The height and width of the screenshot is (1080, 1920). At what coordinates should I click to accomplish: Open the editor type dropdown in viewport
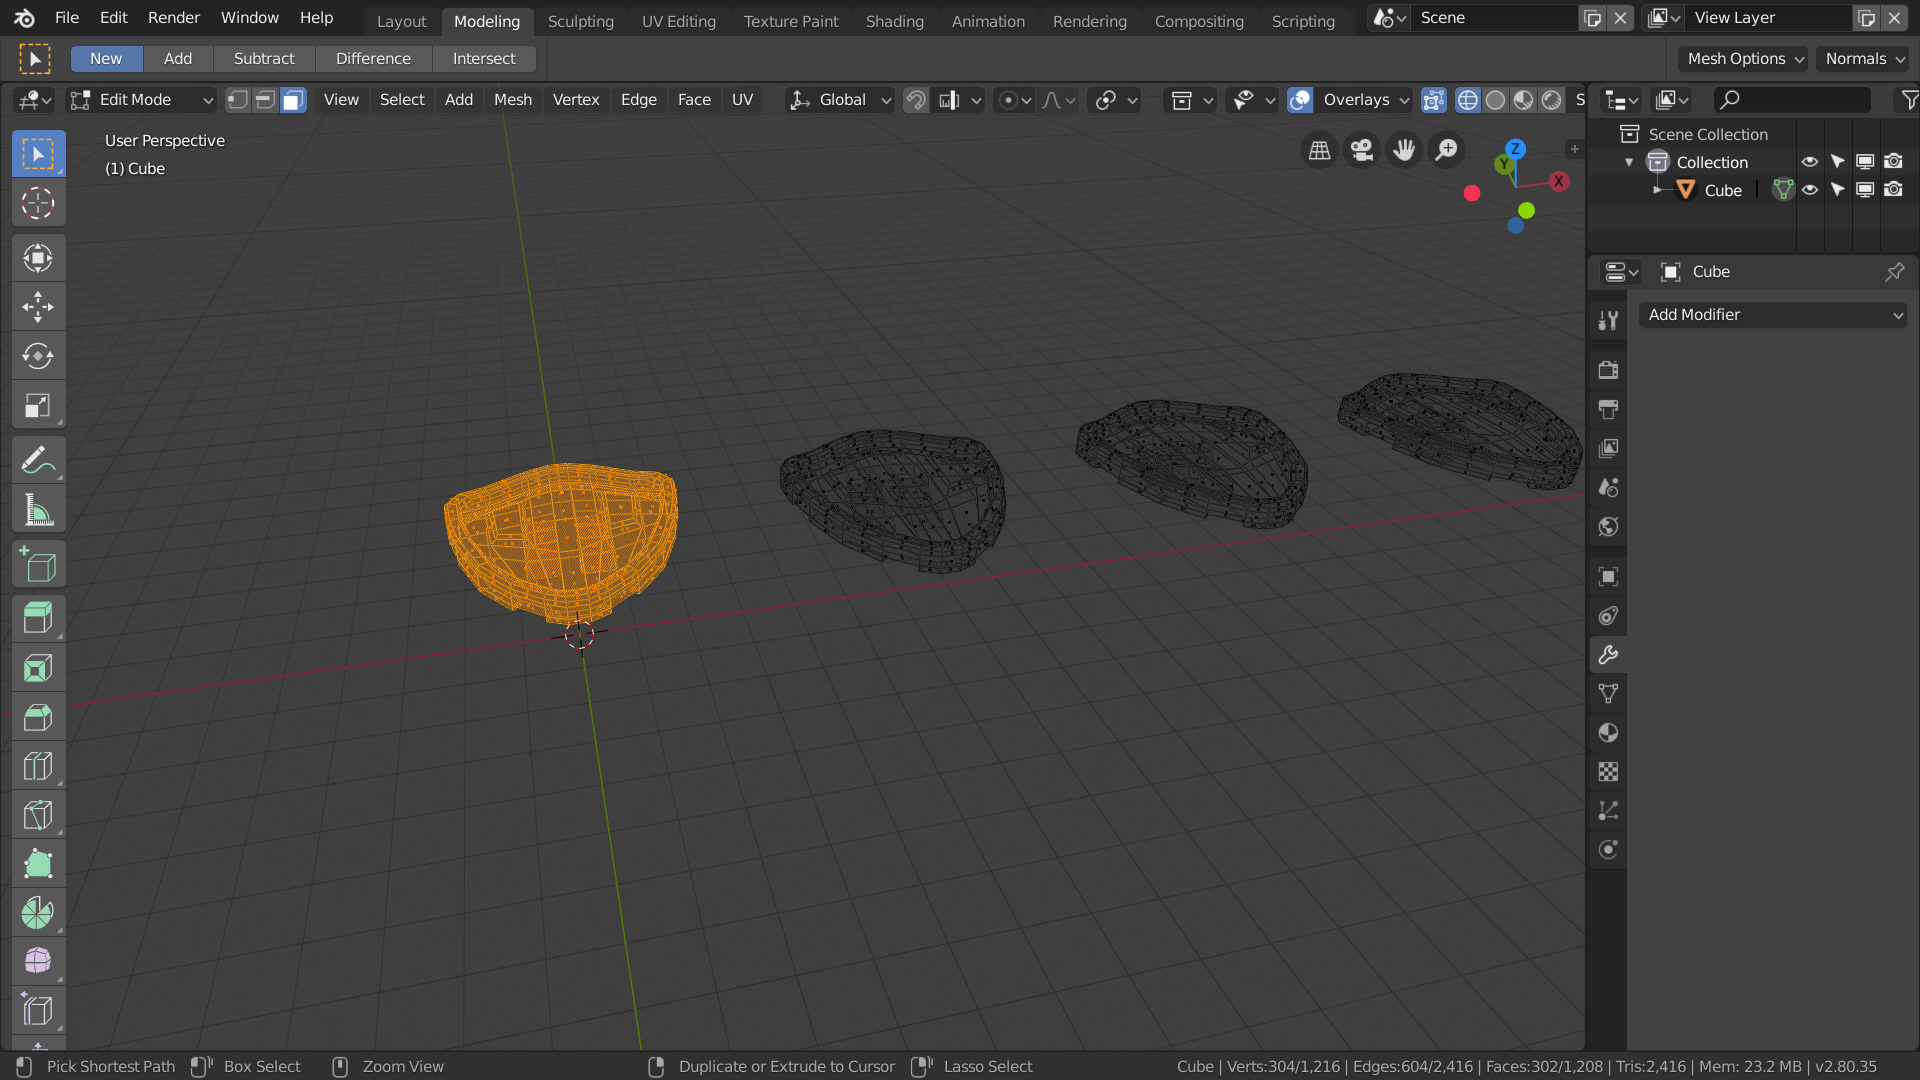(x=34, y=100)
